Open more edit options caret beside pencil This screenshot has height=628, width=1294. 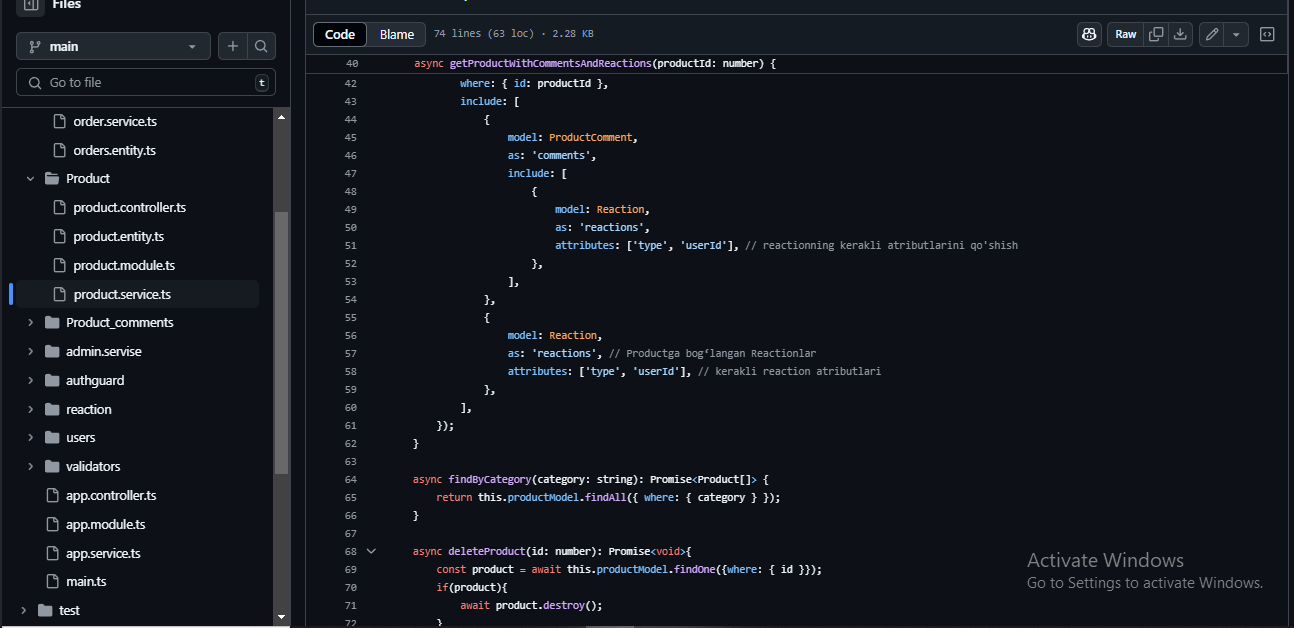pyautogui.click(x=1237, y=34)
